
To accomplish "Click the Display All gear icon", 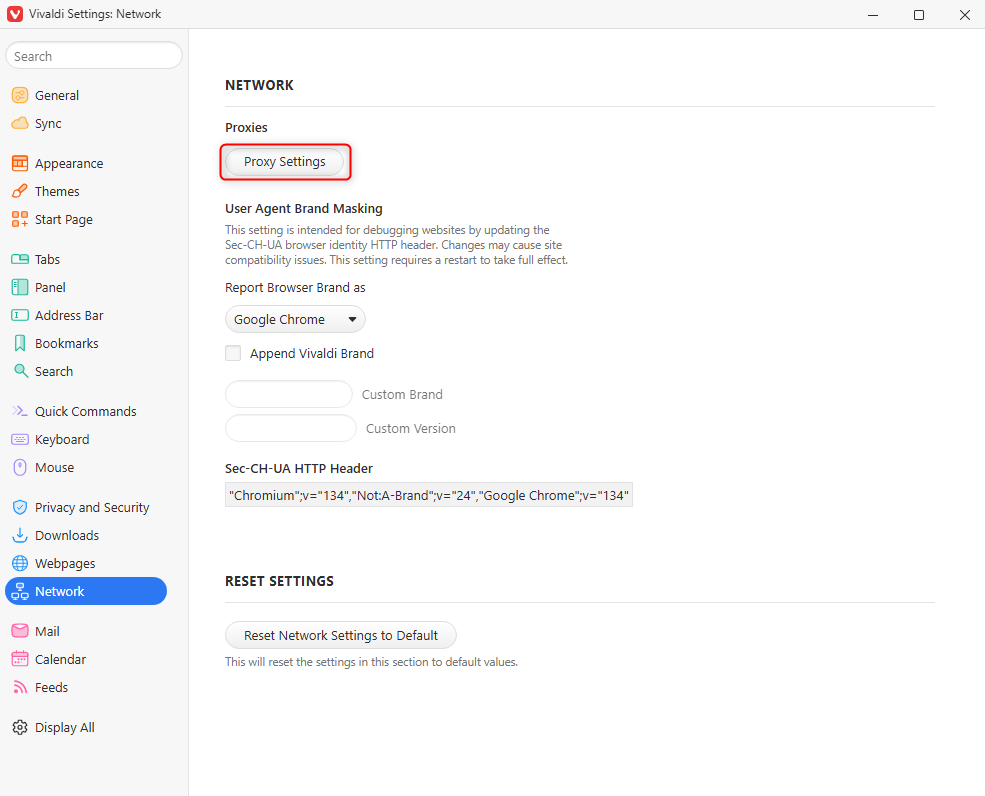I will pyautogui.click(x=20, y=728).
